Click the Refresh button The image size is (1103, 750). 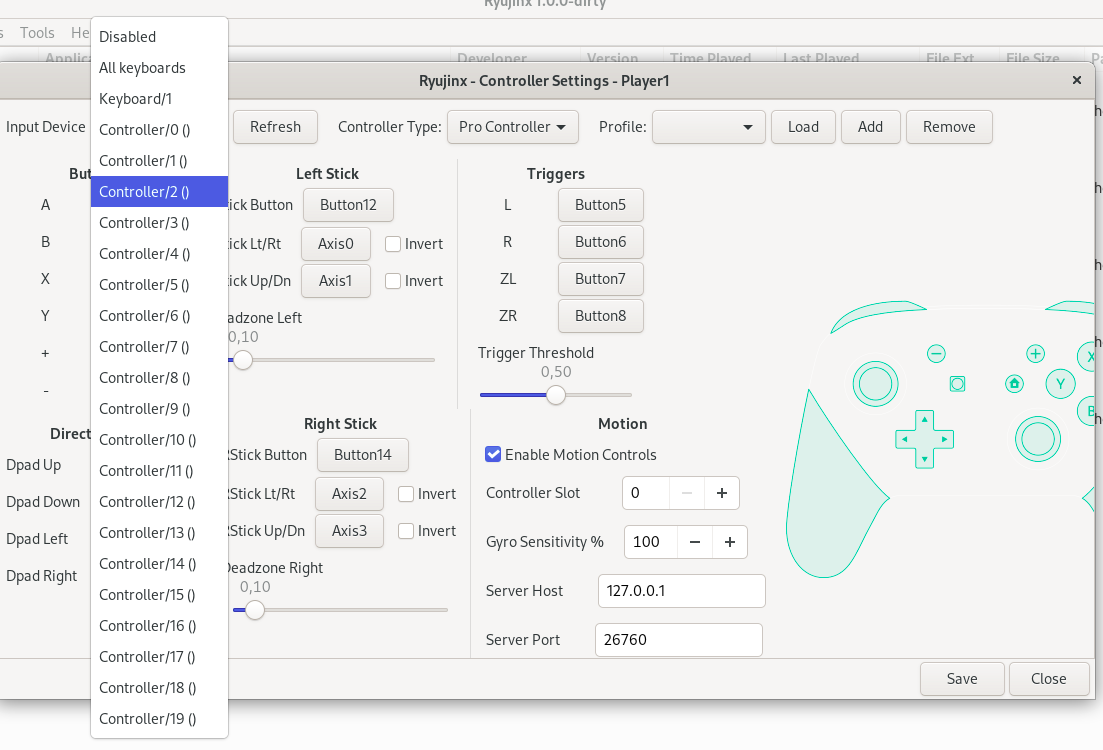tap(275, 127)
